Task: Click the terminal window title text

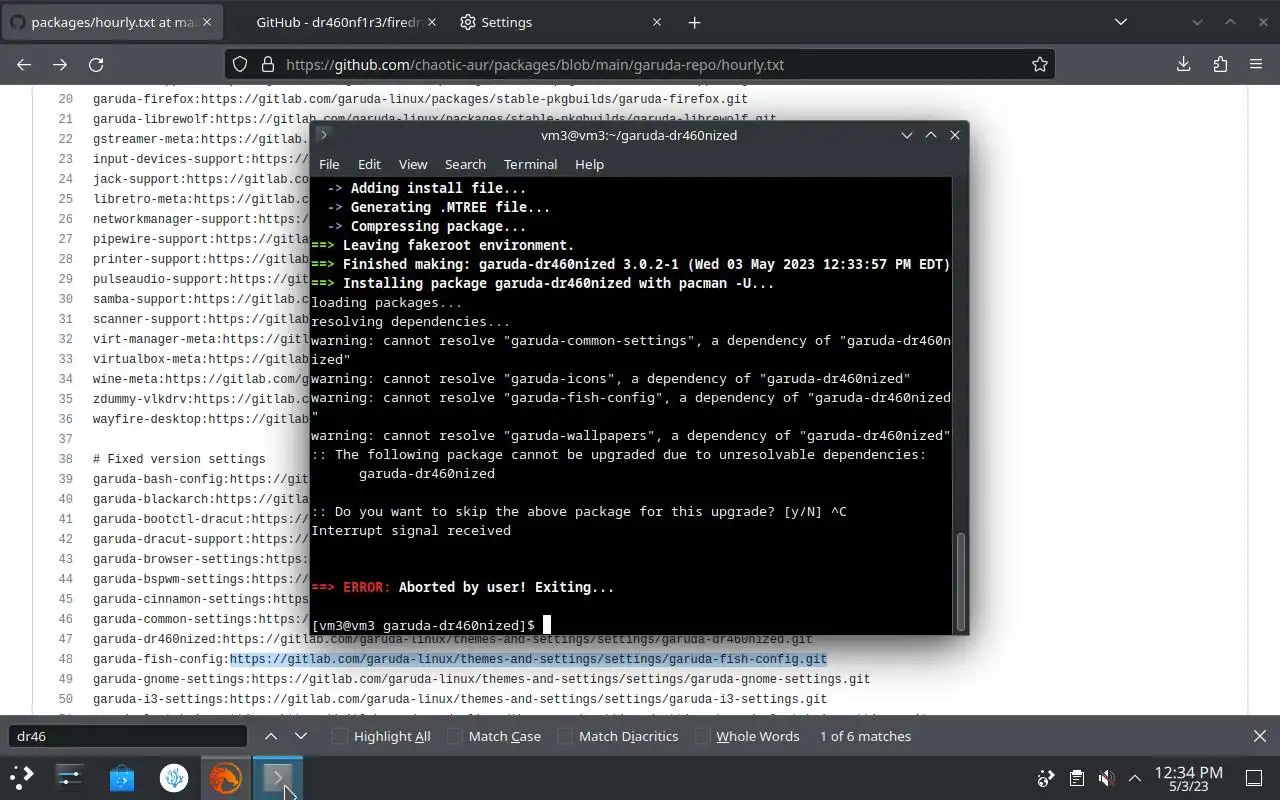Action: [639, 135]
